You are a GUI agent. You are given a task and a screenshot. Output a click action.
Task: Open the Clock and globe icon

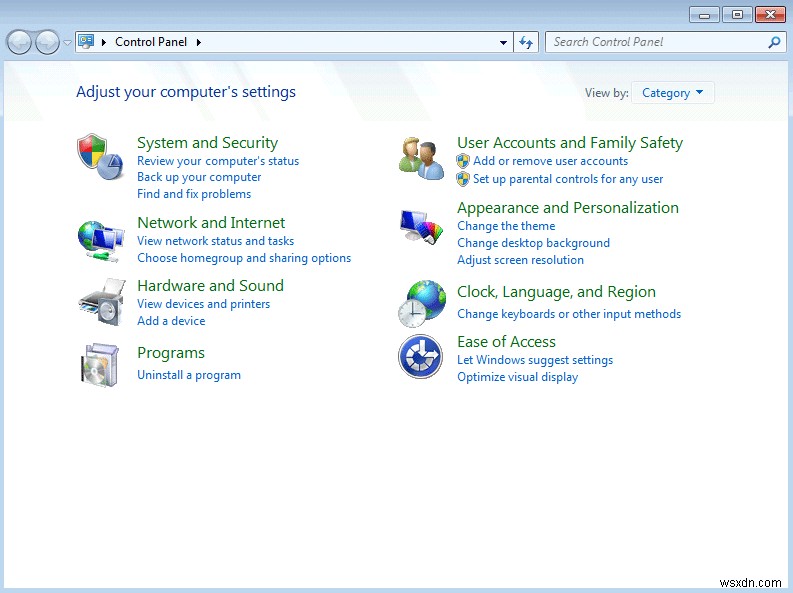click(x=422, y=303)
